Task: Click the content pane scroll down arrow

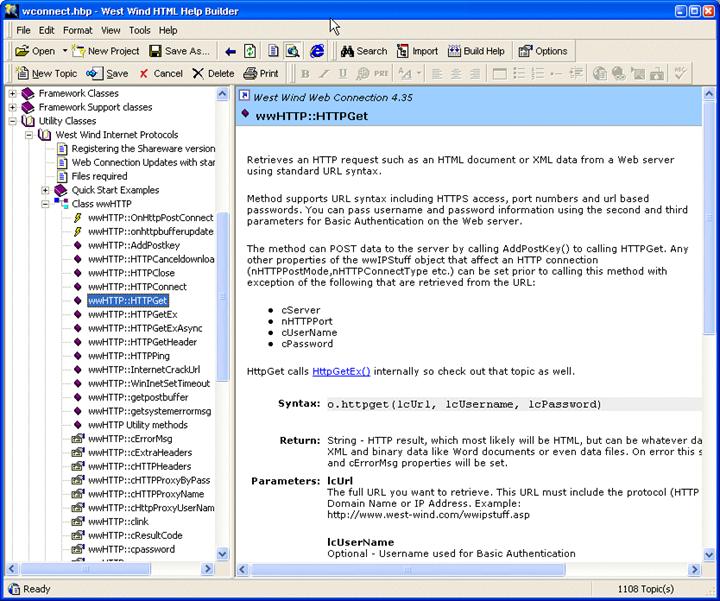Action: coord(709,555)
